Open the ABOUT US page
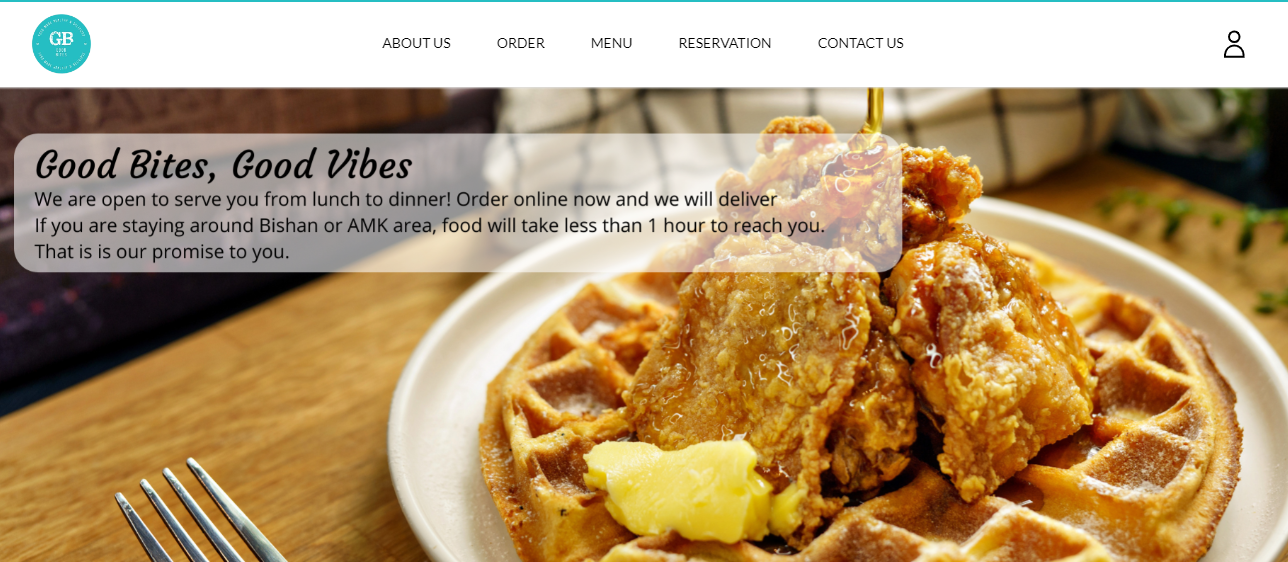The image size is (1288, 562). tap(416, 43)
